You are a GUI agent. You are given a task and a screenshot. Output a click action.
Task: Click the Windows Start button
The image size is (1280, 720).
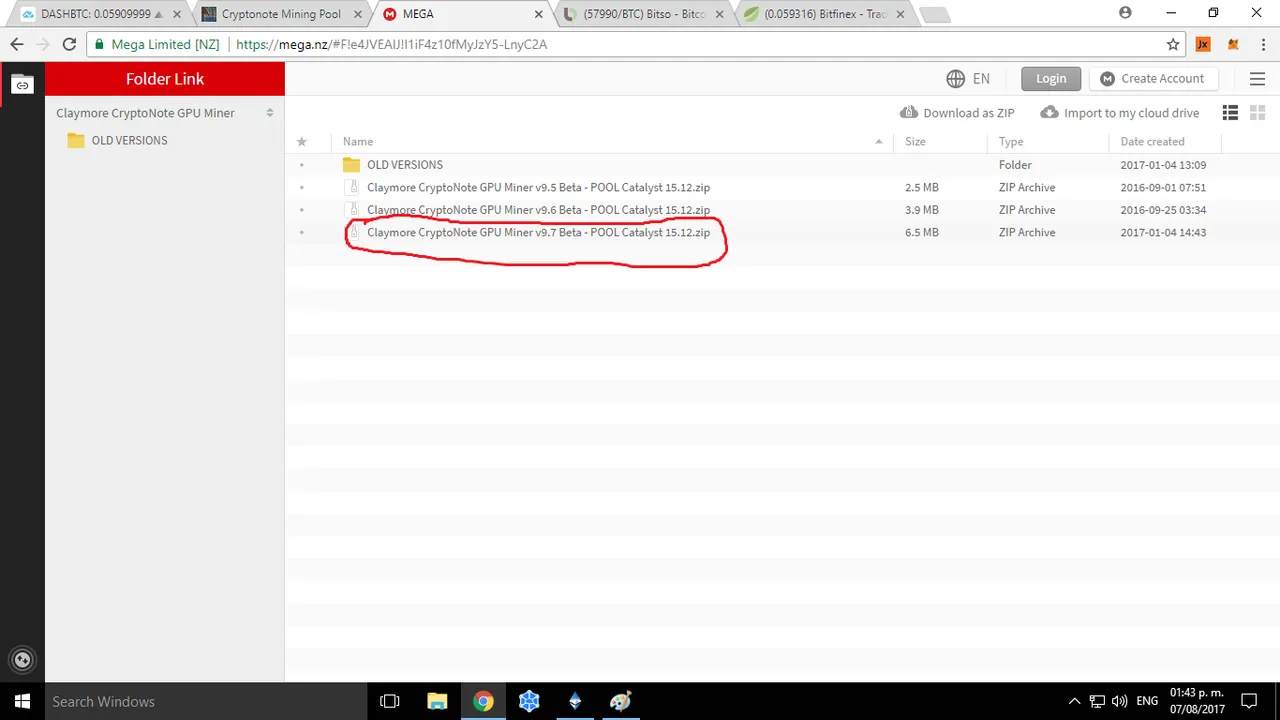click(x=22, y=701)
